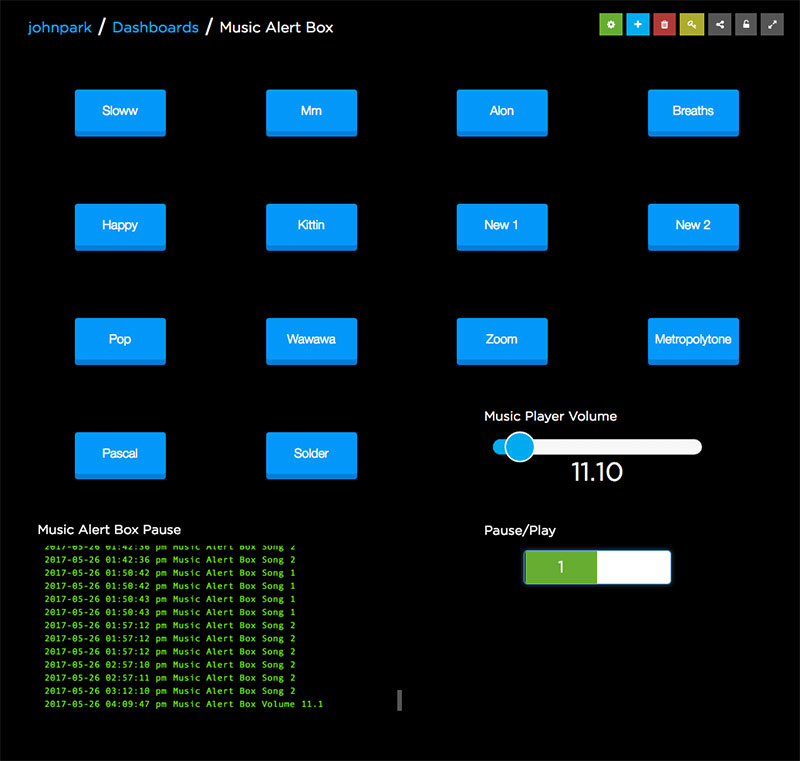Enter fullscreen with the expand arrows icon
This screenshot has width=800, height=761.
click(x=772, y=25)
